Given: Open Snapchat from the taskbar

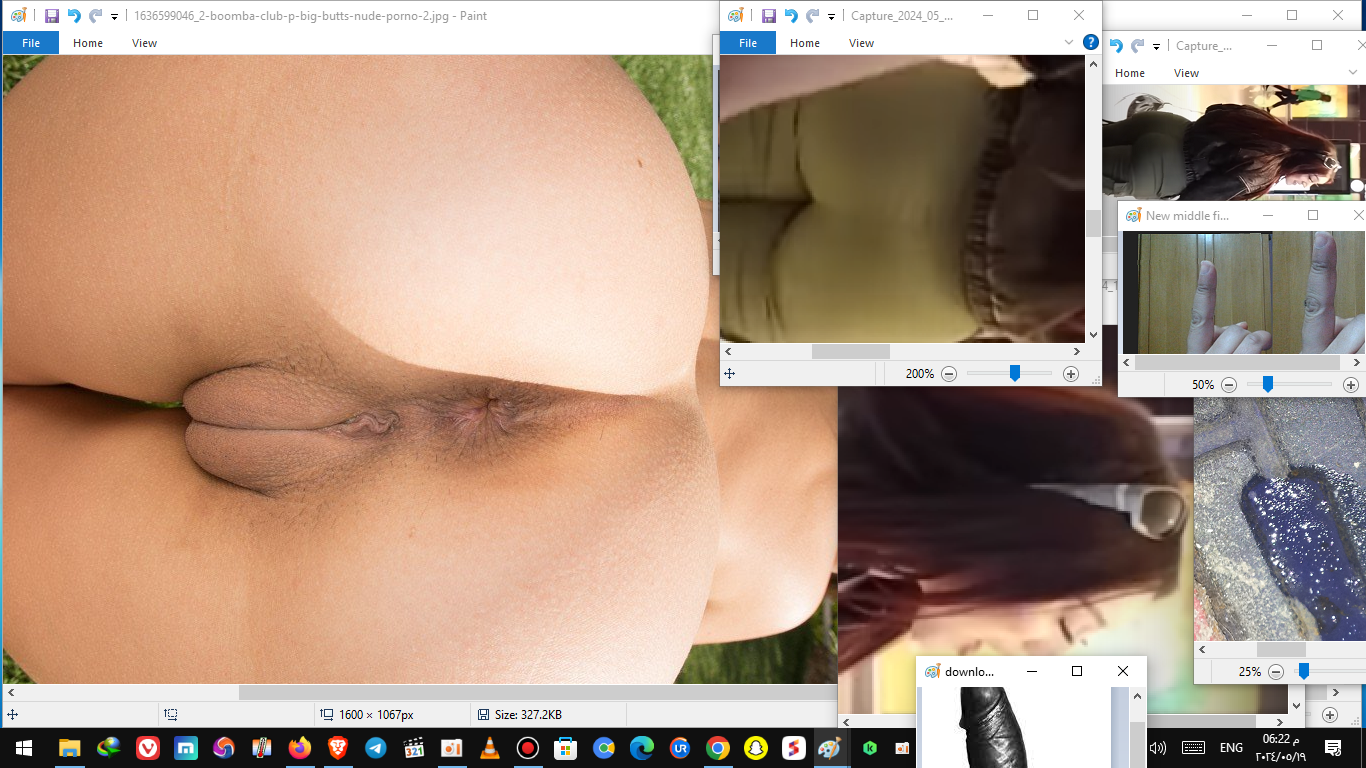Looking at the screenshot, I should click(x=755, y=748).
